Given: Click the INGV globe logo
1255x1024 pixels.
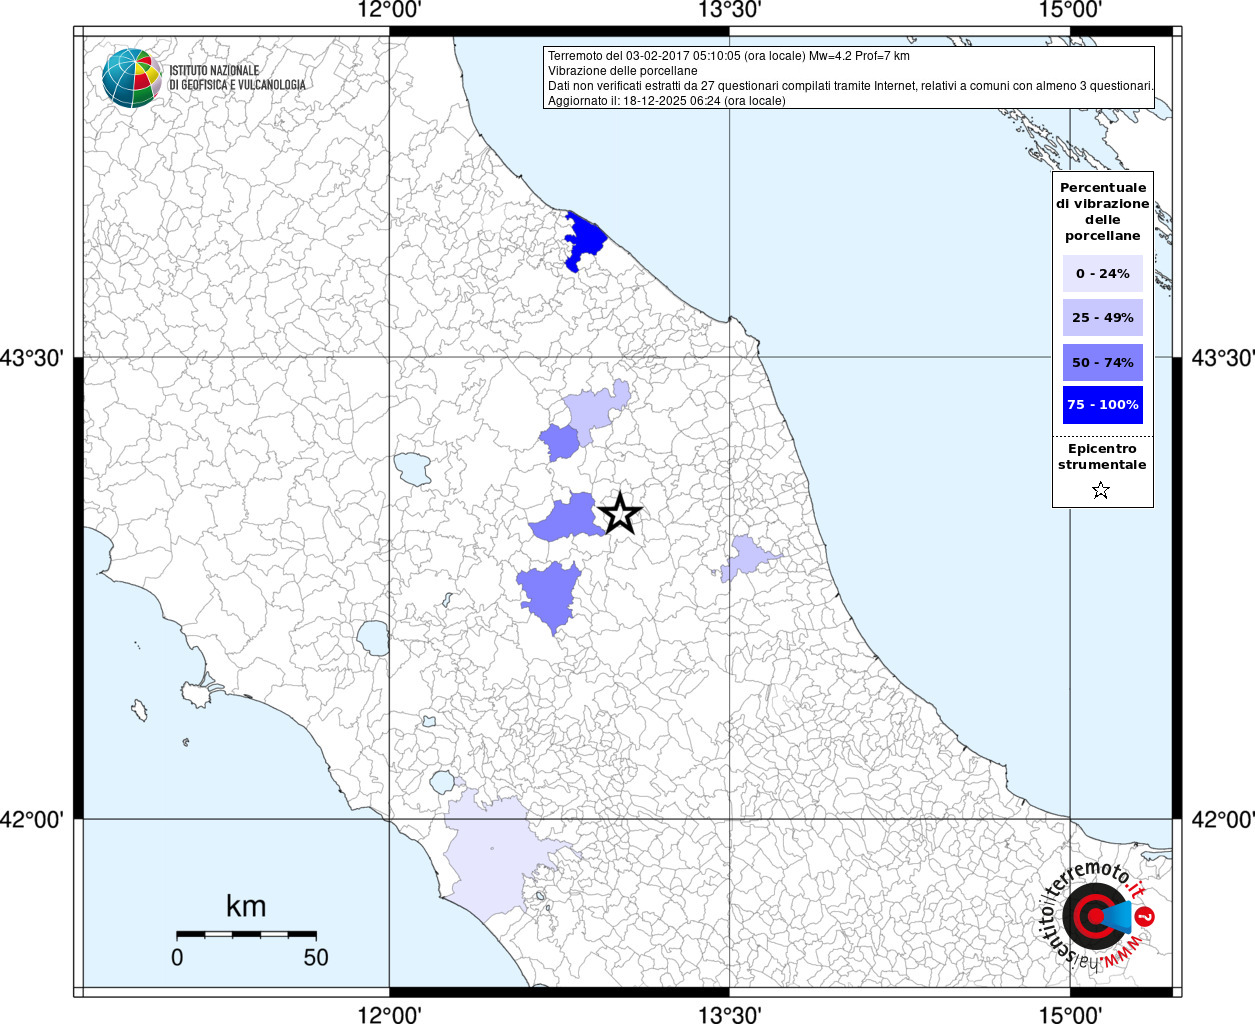Looking at the screenshot, I should click(x=132, y=77).
